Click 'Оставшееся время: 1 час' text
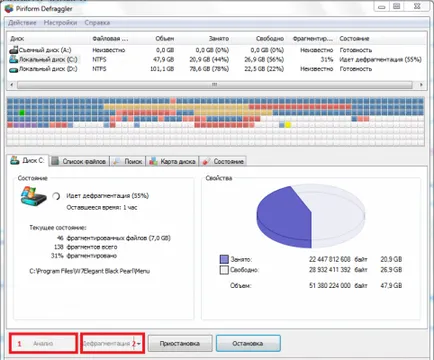Viewport: 434px width, 360px height. (102, 208)
